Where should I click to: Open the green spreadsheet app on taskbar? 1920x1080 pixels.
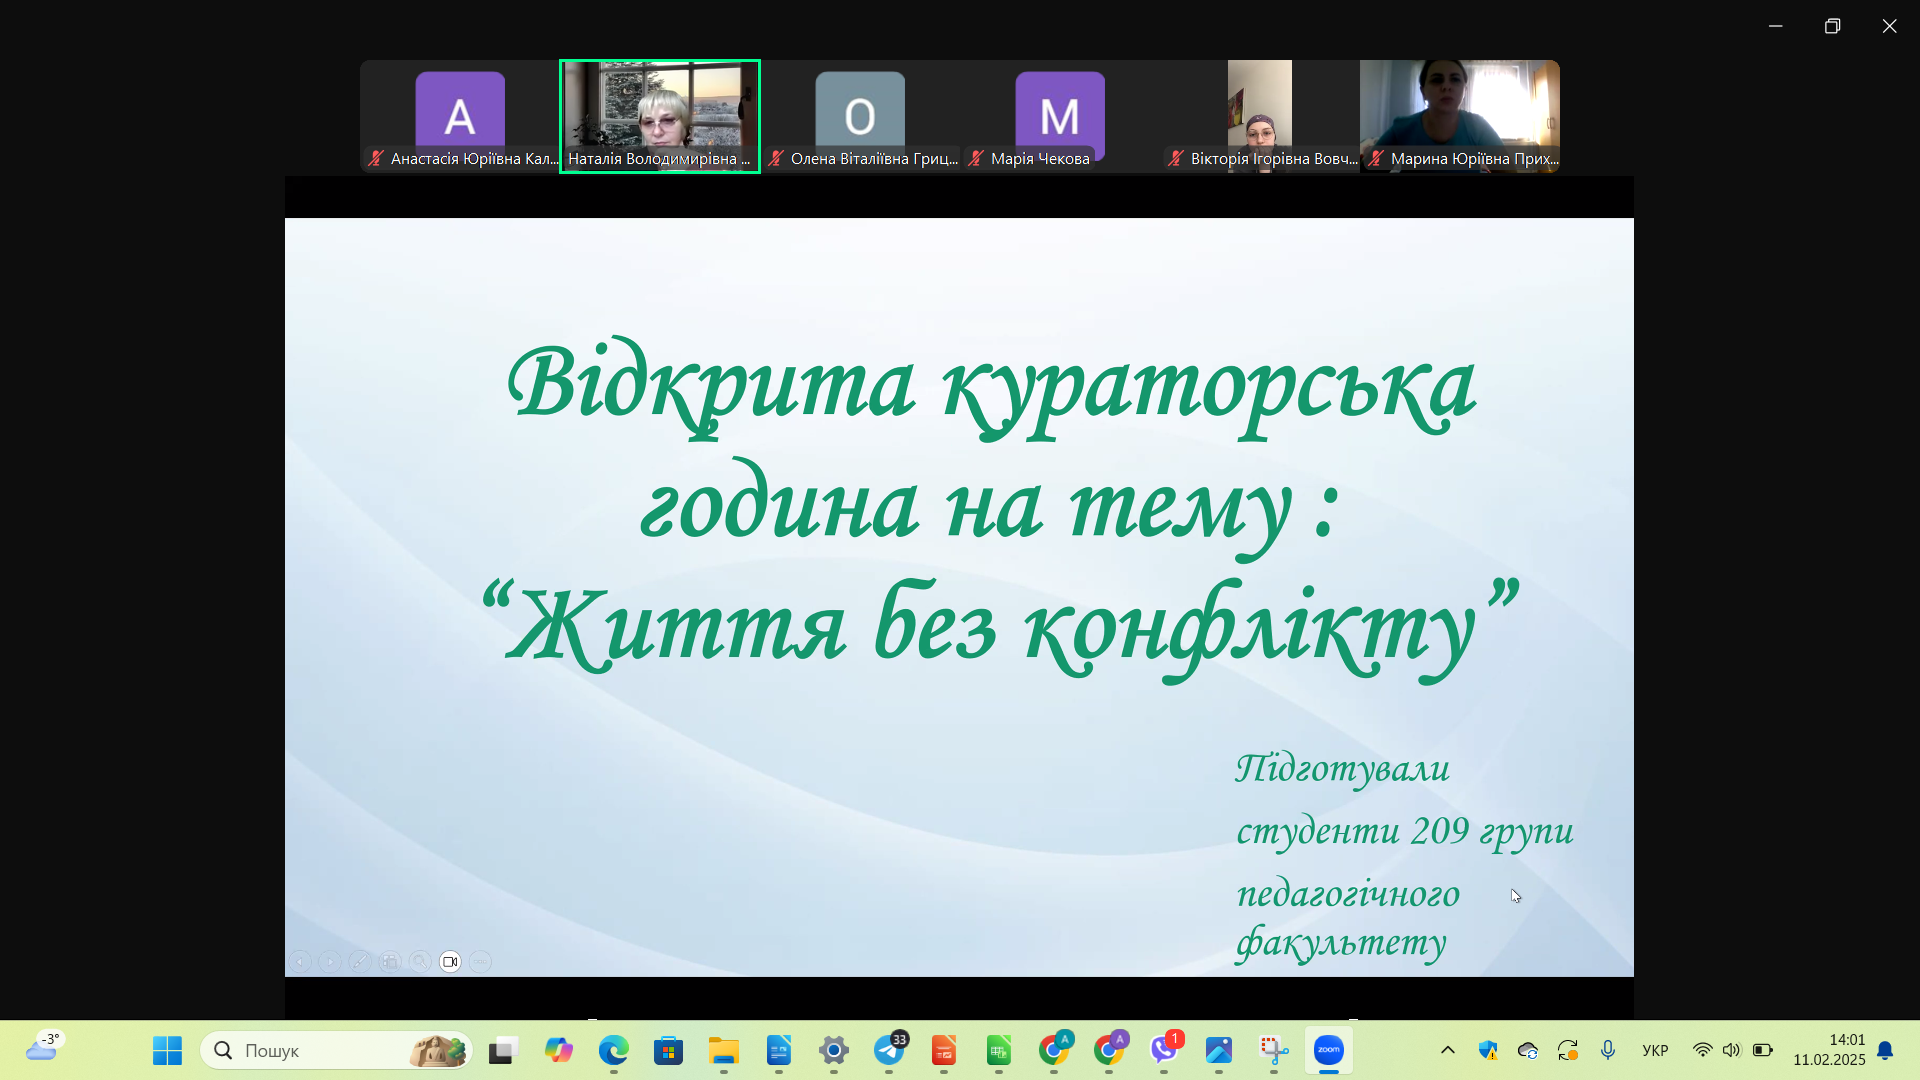pyautogui.click(x=998, y=1050)
